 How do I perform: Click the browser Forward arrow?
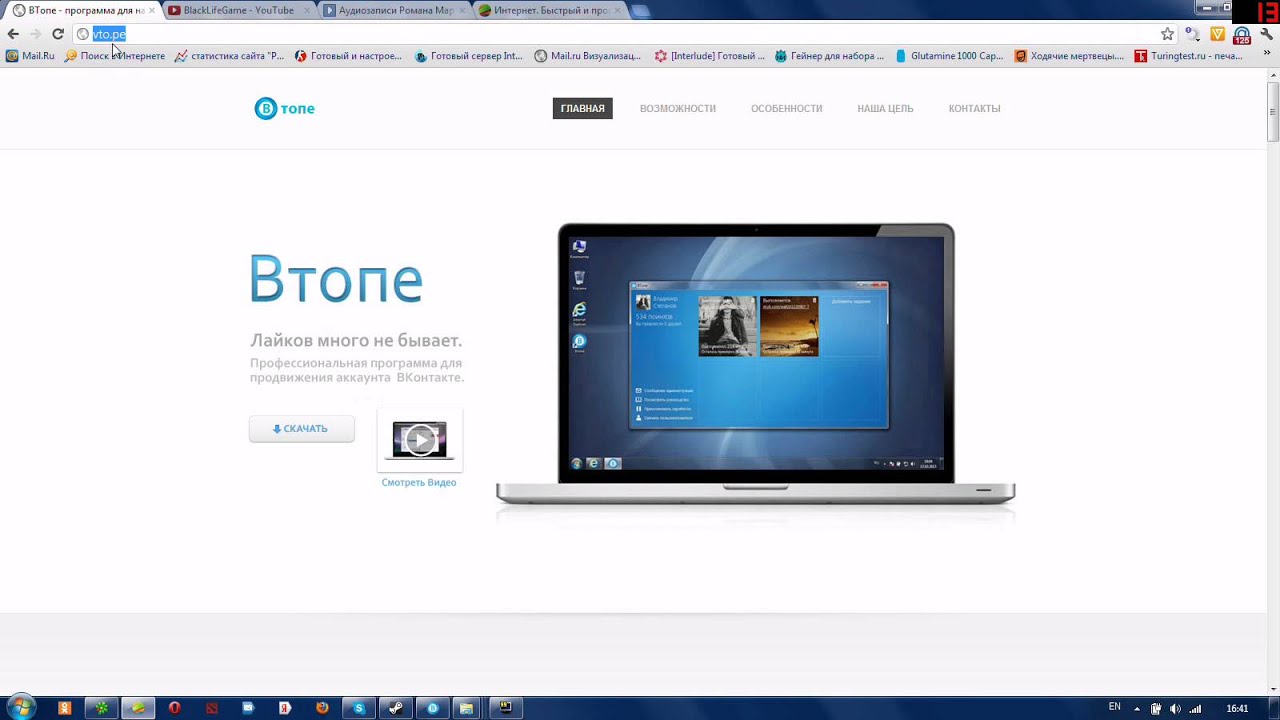(36, 34)
